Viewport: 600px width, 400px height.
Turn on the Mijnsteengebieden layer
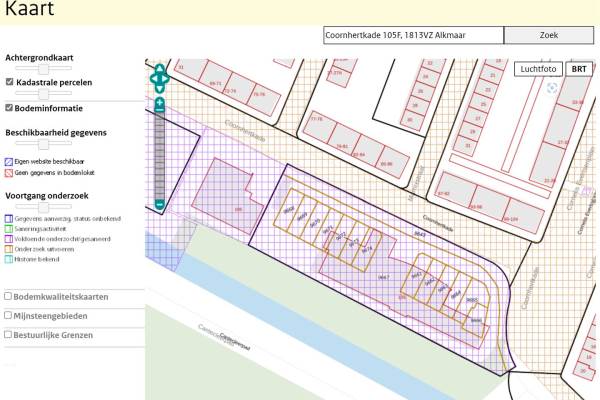click(9, 315)
